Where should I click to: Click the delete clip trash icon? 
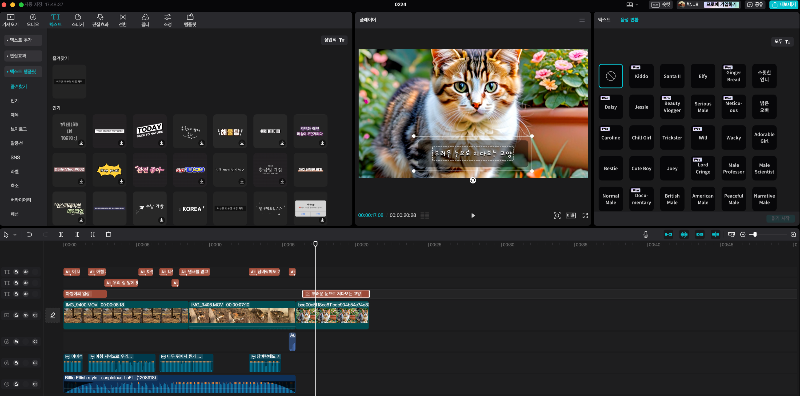108,235
